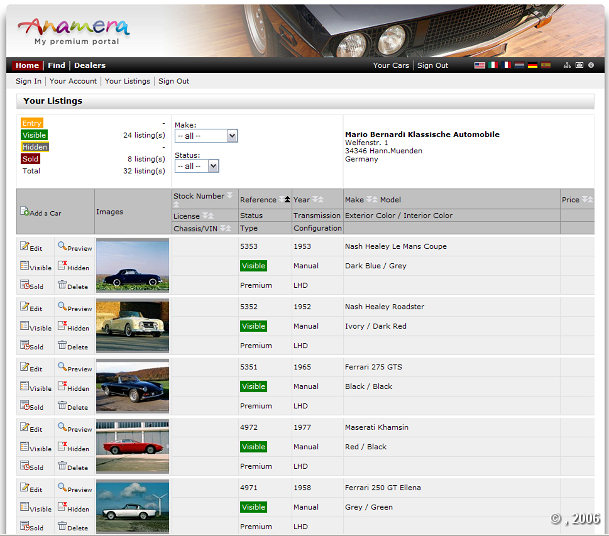Image resolution: width=609 pixels, height=536 pixels.
Task: Choose the Dutch flag icon
Action: [x=519, y=65]
